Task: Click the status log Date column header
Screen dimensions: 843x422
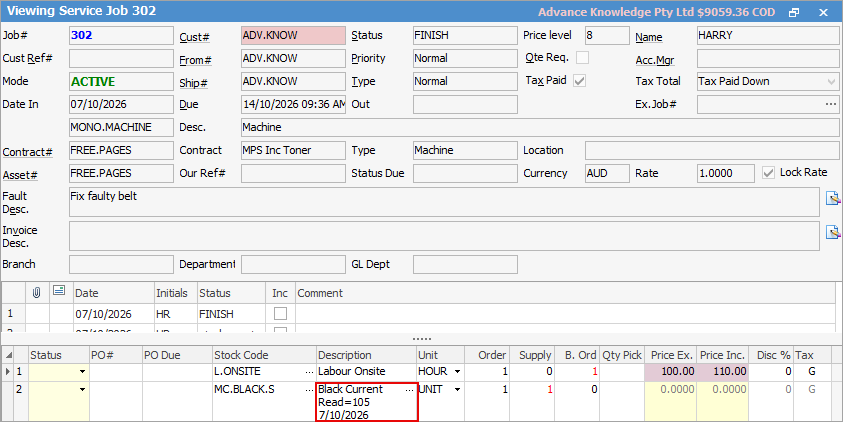Action: pyautogui.click(x=114, y=293)
